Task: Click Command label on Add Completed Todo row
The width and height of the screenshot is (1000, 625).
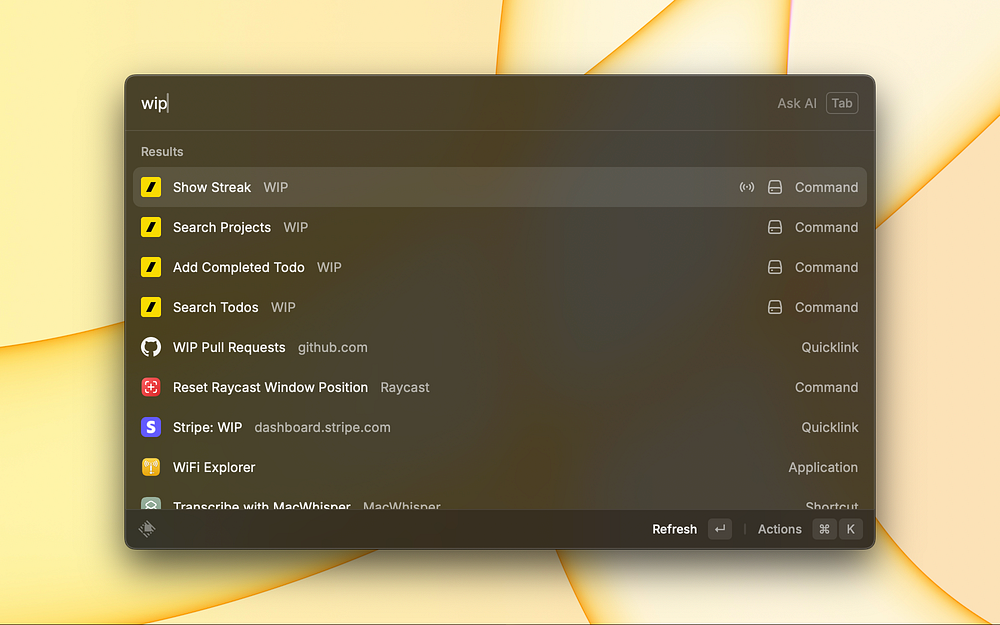Action: [x=826, y=267]
